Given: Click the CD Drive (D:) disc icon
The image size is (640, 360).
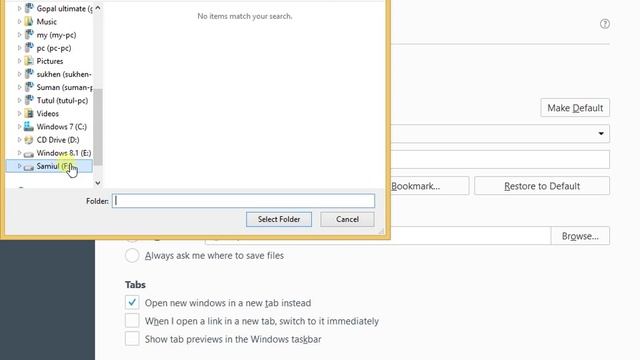Looking at the screenshot, I should coord(29,140).
